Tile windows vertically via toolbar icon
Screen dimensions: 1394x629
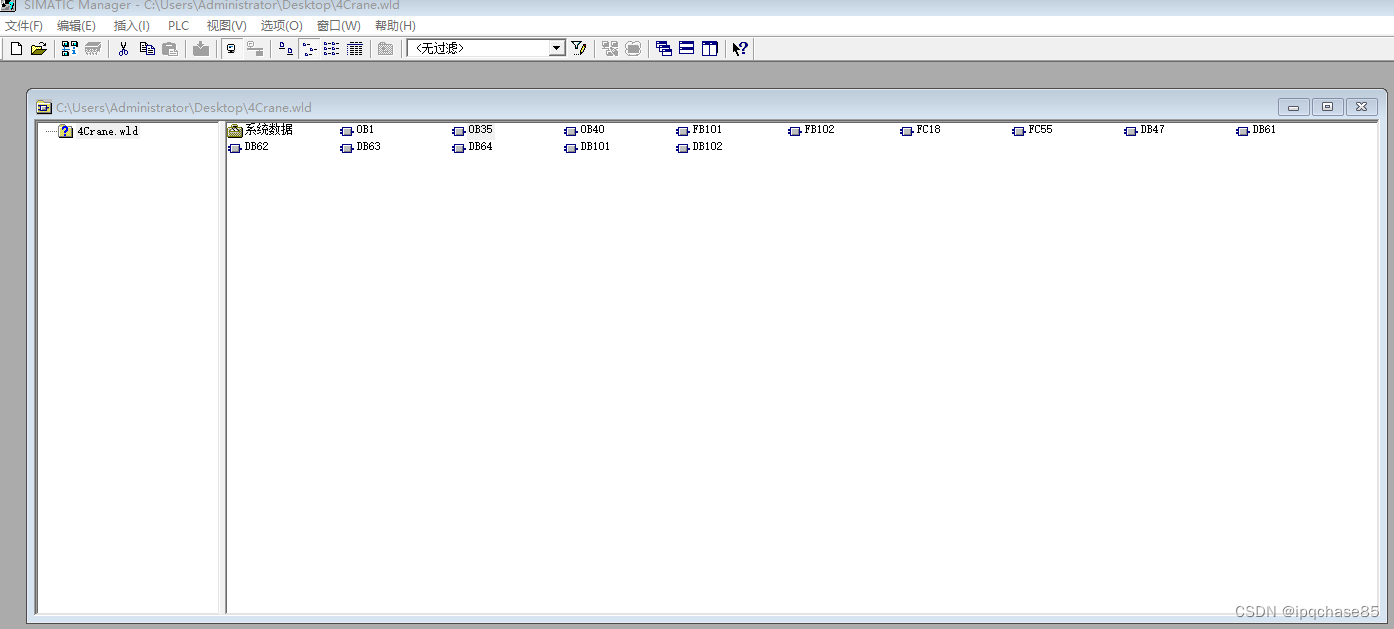click(x=710, y=48)
